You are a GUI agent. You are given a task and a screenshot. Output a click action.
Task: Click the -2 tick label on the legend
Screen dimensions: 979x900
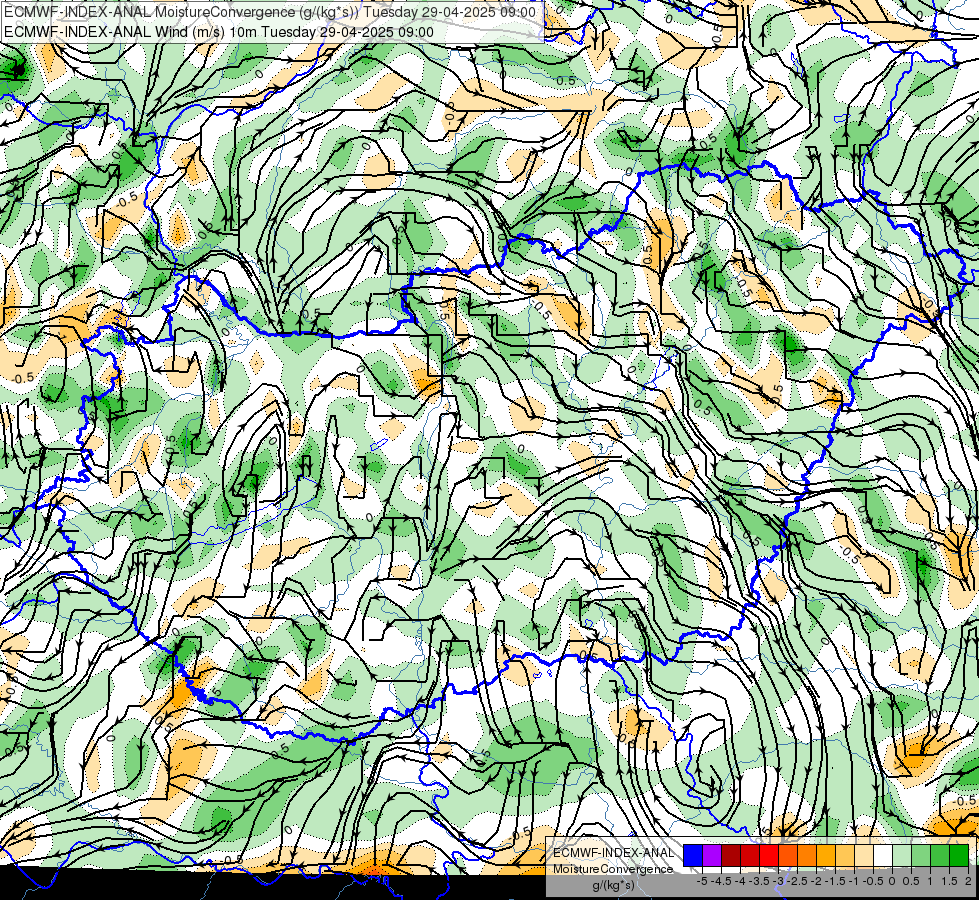[817, 881]
